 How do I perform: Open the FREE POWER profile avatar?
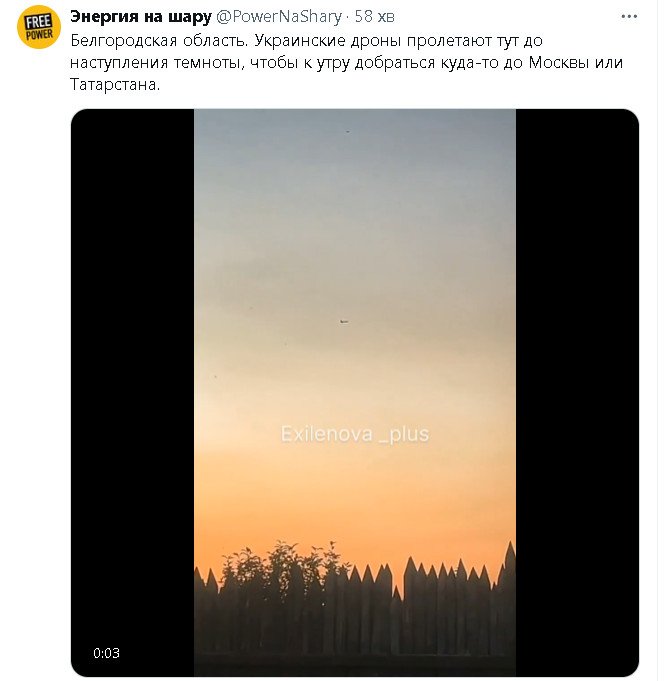coord(39,27)
